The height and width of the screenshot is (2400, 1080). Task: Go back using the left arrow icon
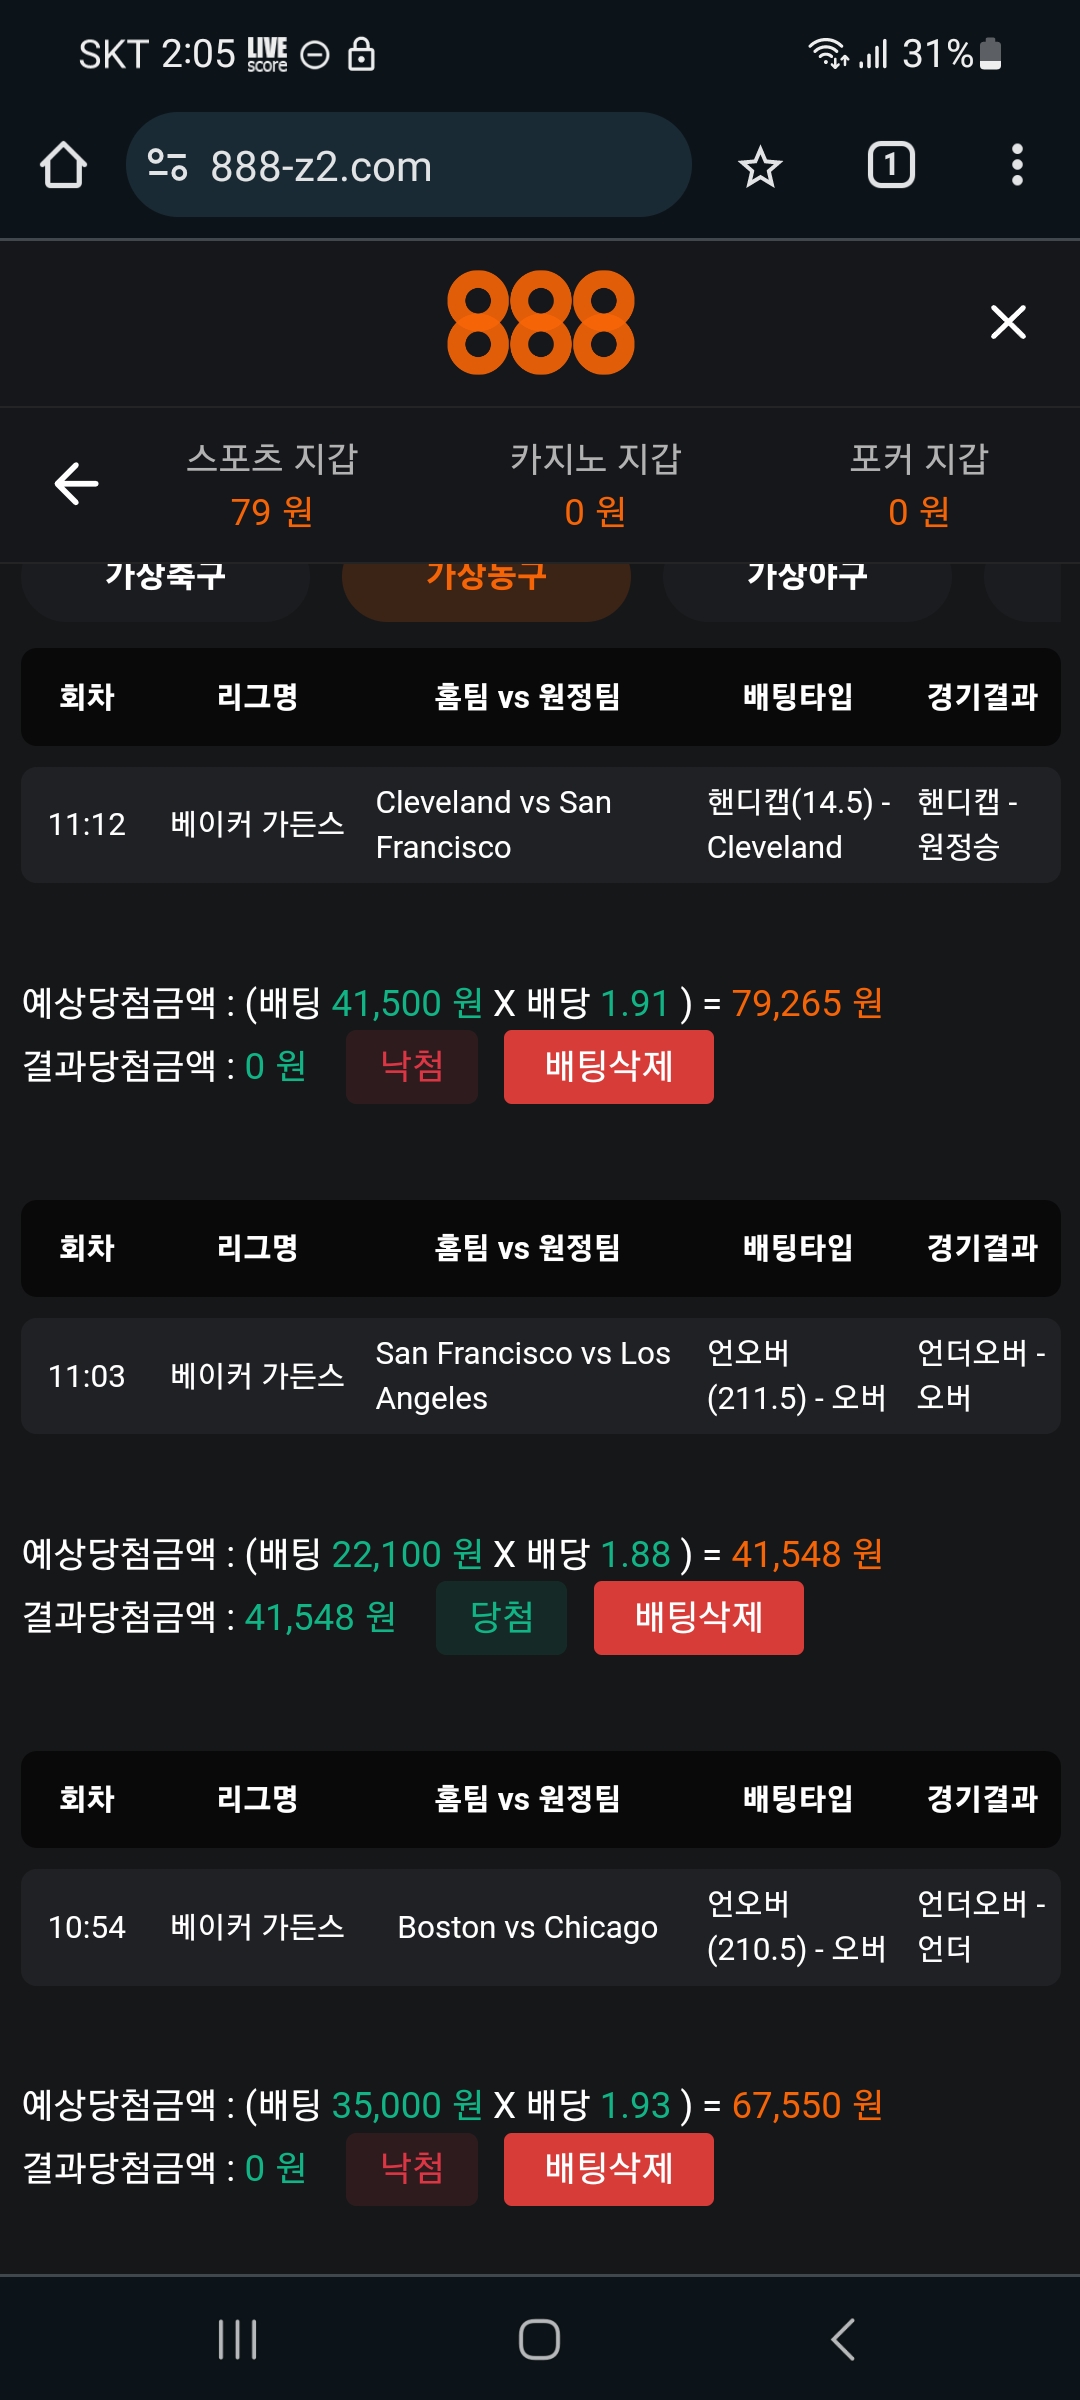(76, 484)
